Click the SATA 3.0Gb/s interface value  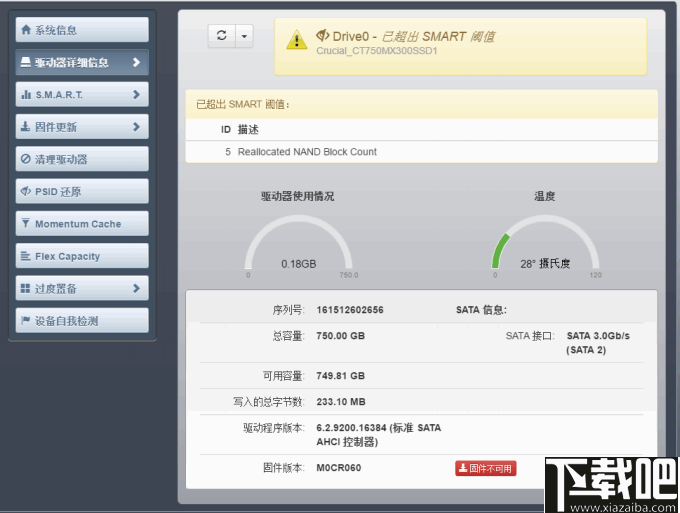point(598,343)
